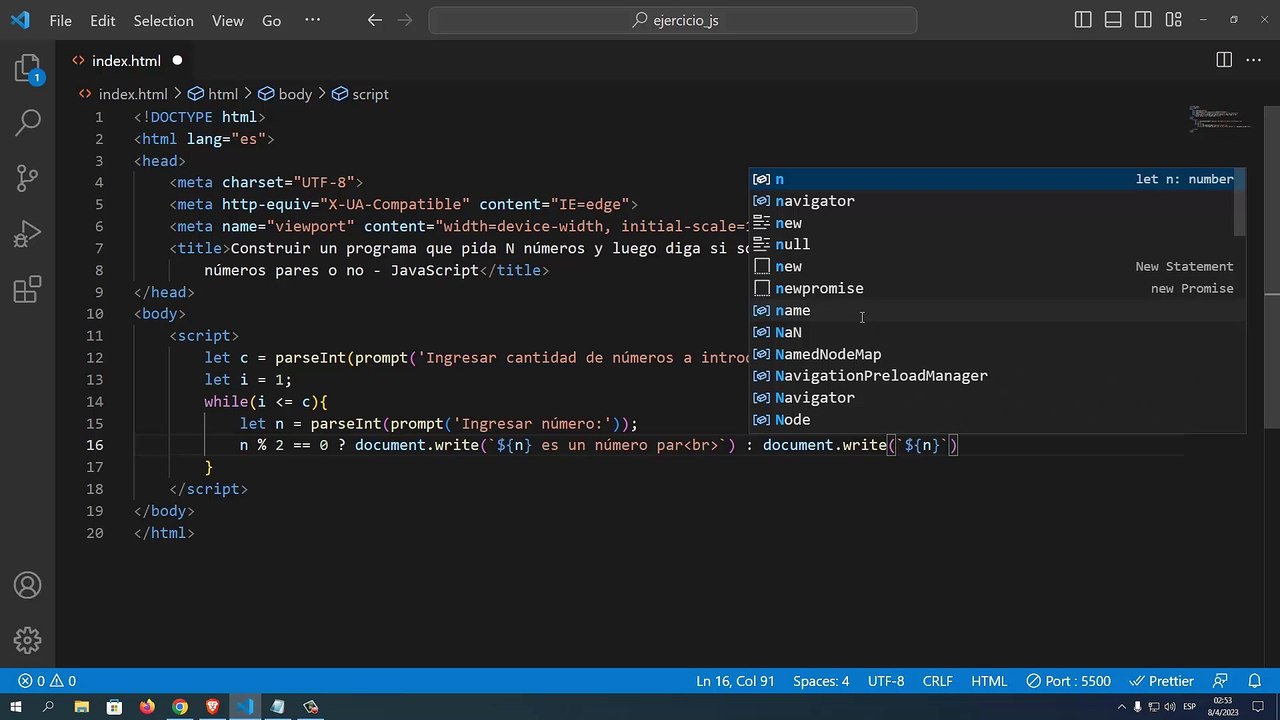
Task: Open breadcrumb html element dropdown
Action: [x=213, y=94]
